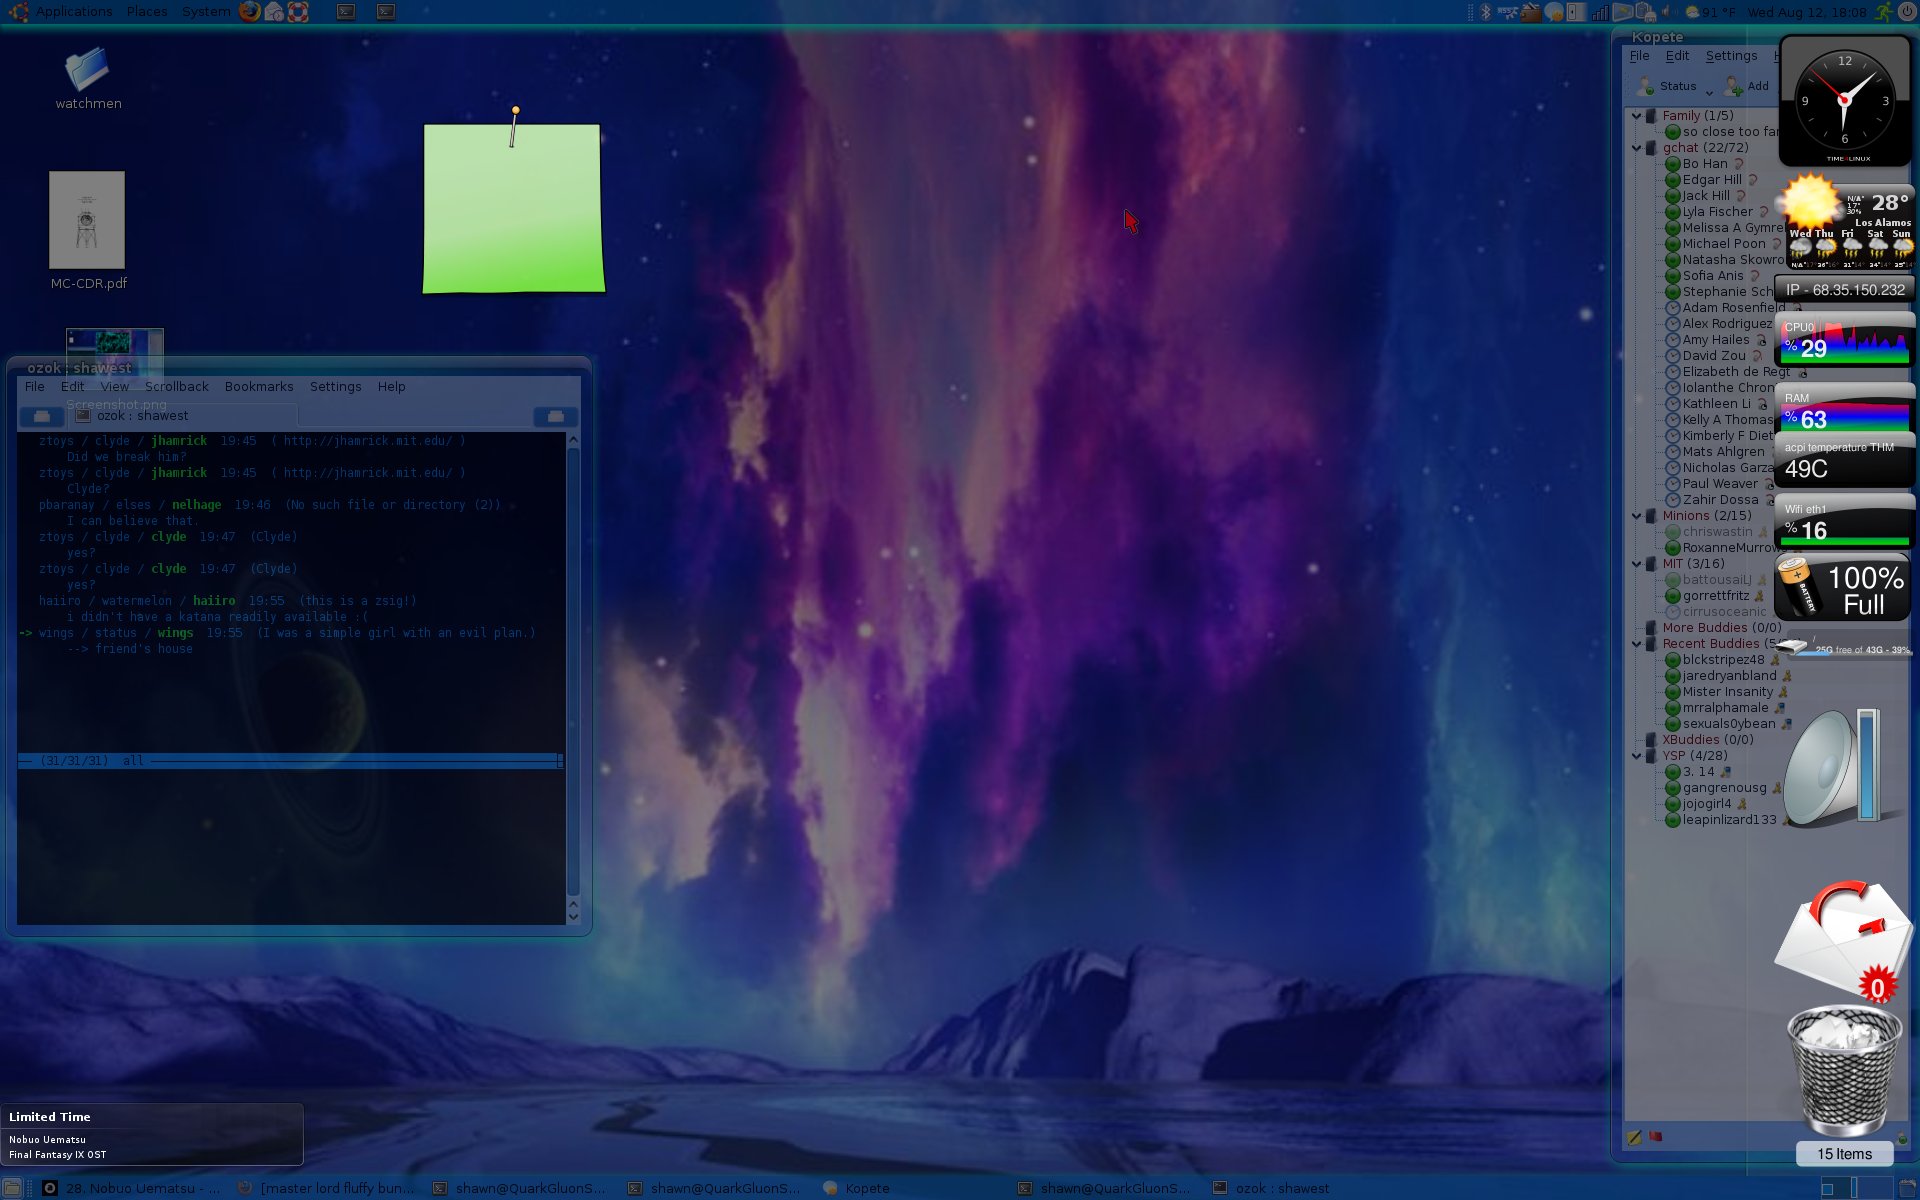This screenshot has width=1920, height=1200.
Task: Click the green sticky note
Action: pos(513,210)
